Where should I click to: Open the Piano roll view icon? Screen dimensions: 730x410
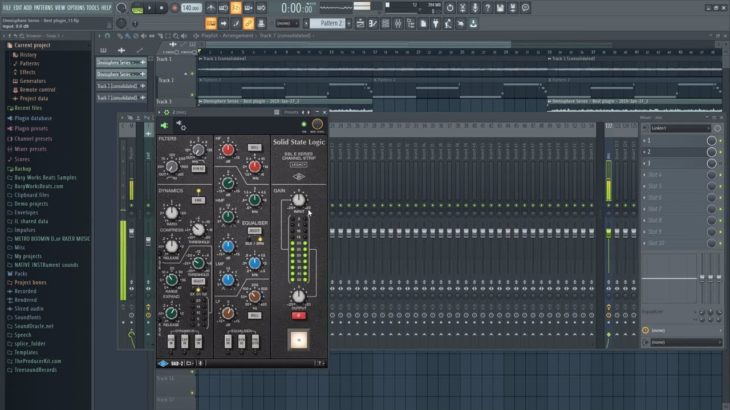pyautogui.click(x=373, y=23)
